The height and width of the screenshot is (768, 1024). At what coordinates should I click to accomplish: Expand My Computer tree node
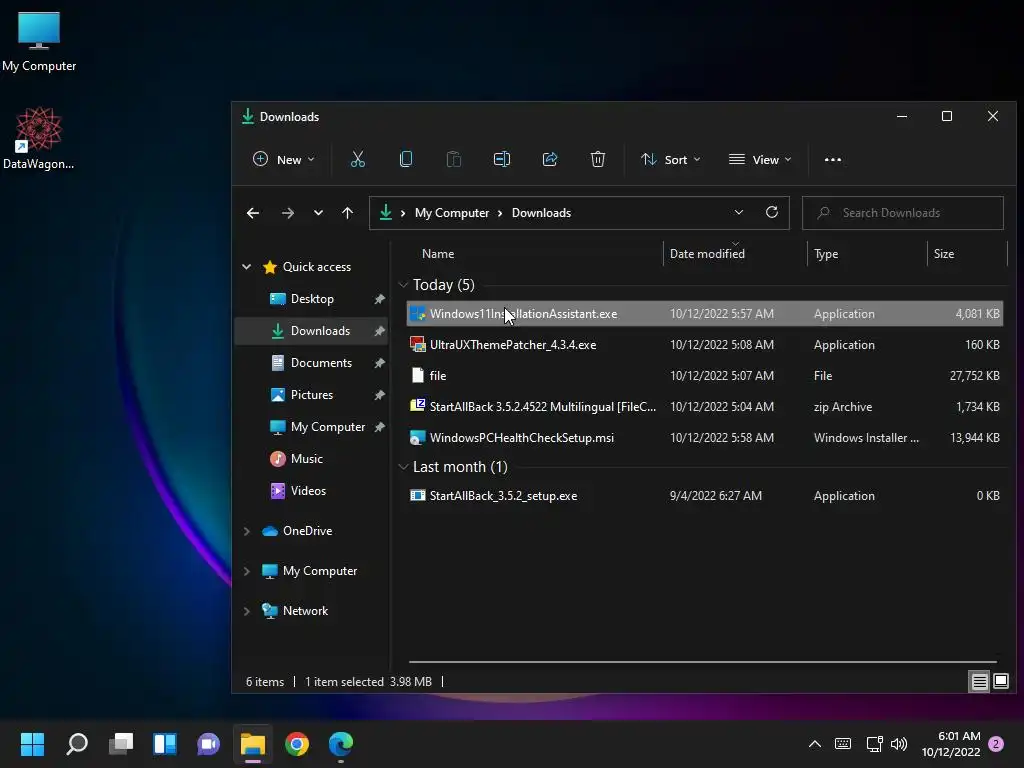click(247, 571)
